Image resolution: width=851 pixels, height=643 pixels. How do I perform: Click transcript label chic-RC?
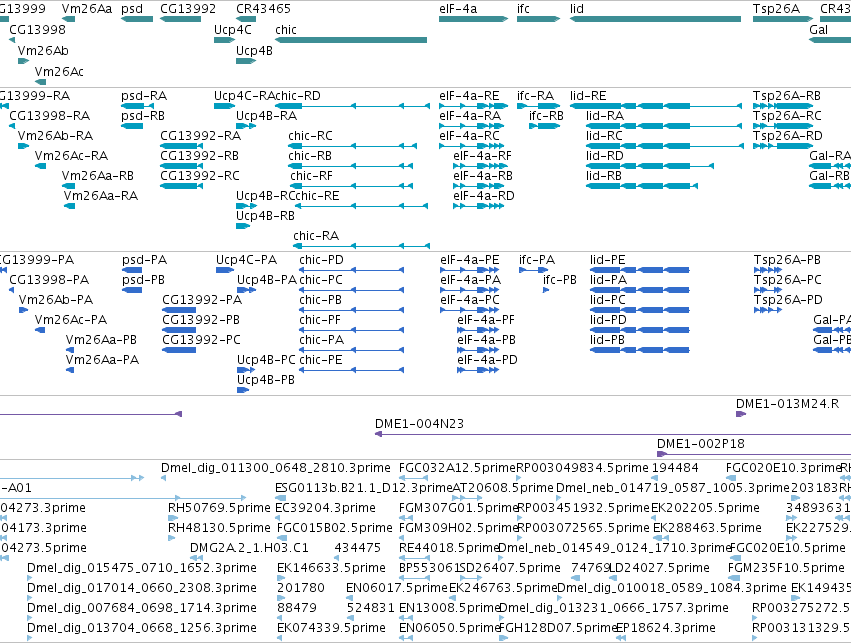pyautogui.click(x=310, y=136)
